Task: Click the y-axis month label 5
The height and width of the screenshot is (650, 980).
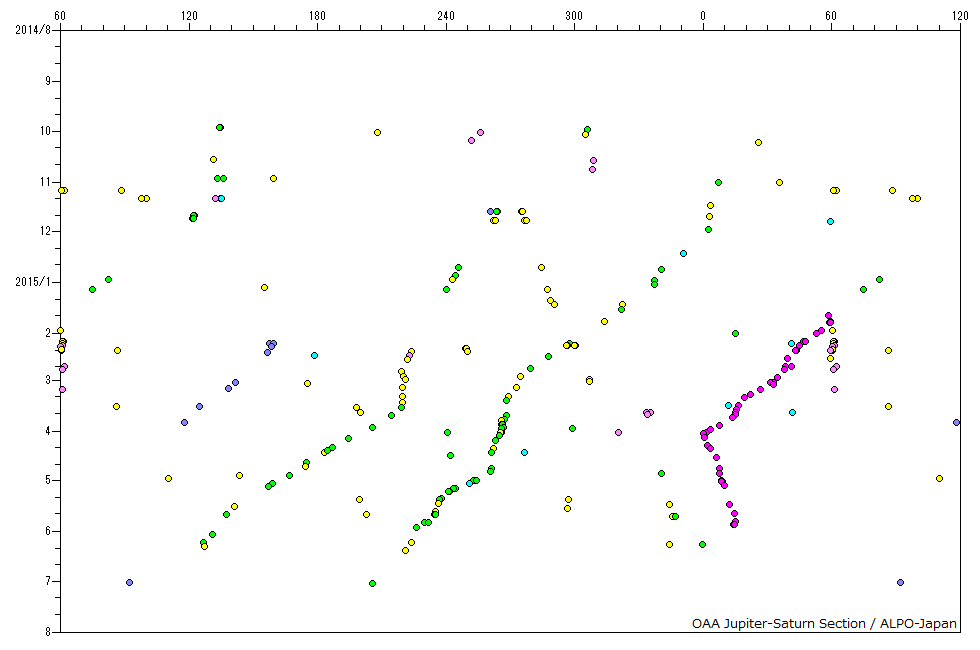Action: [x=48, y=481]
